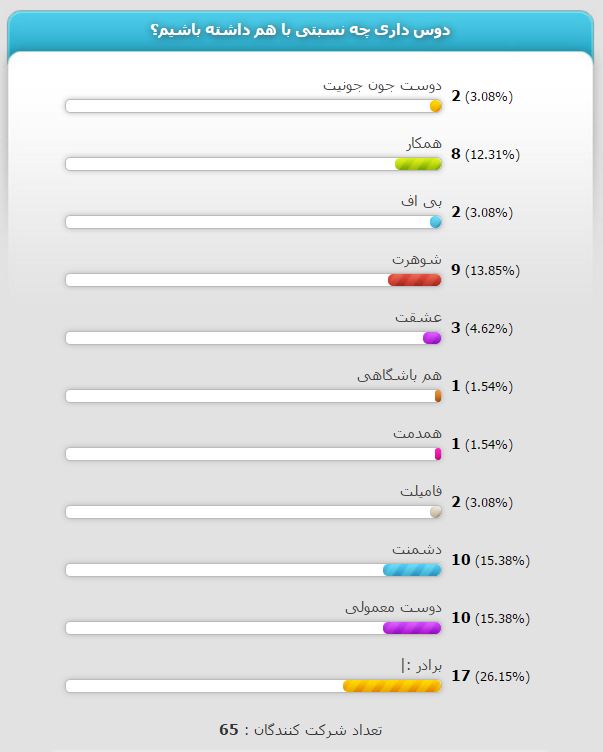
Task: Click the همکار option label
Action: (x=424, y=143)
